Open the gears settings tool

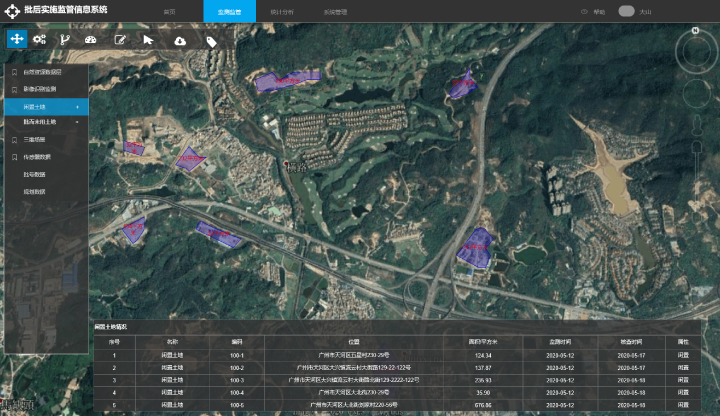pyautogui.click(x=40, y=39)
